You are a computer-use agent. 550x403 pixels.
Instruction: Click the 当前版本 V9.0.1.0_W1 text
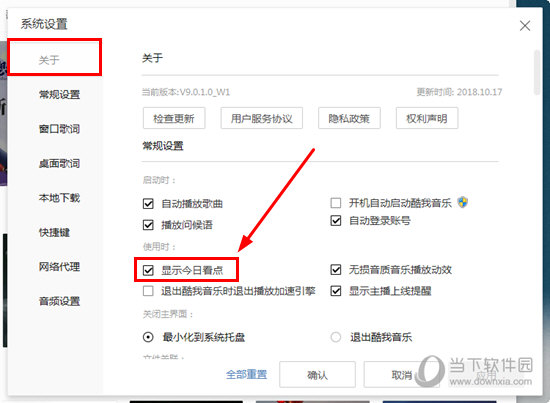point(186,92)
